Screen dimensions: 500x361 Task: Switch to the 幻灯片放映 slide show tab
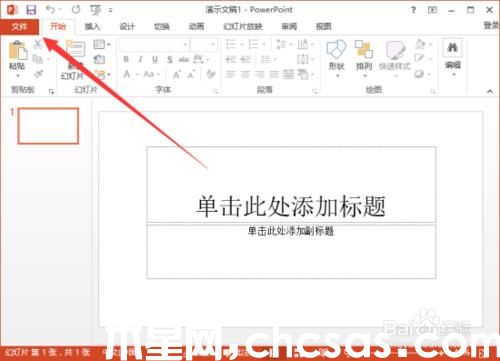click(243, 26)
